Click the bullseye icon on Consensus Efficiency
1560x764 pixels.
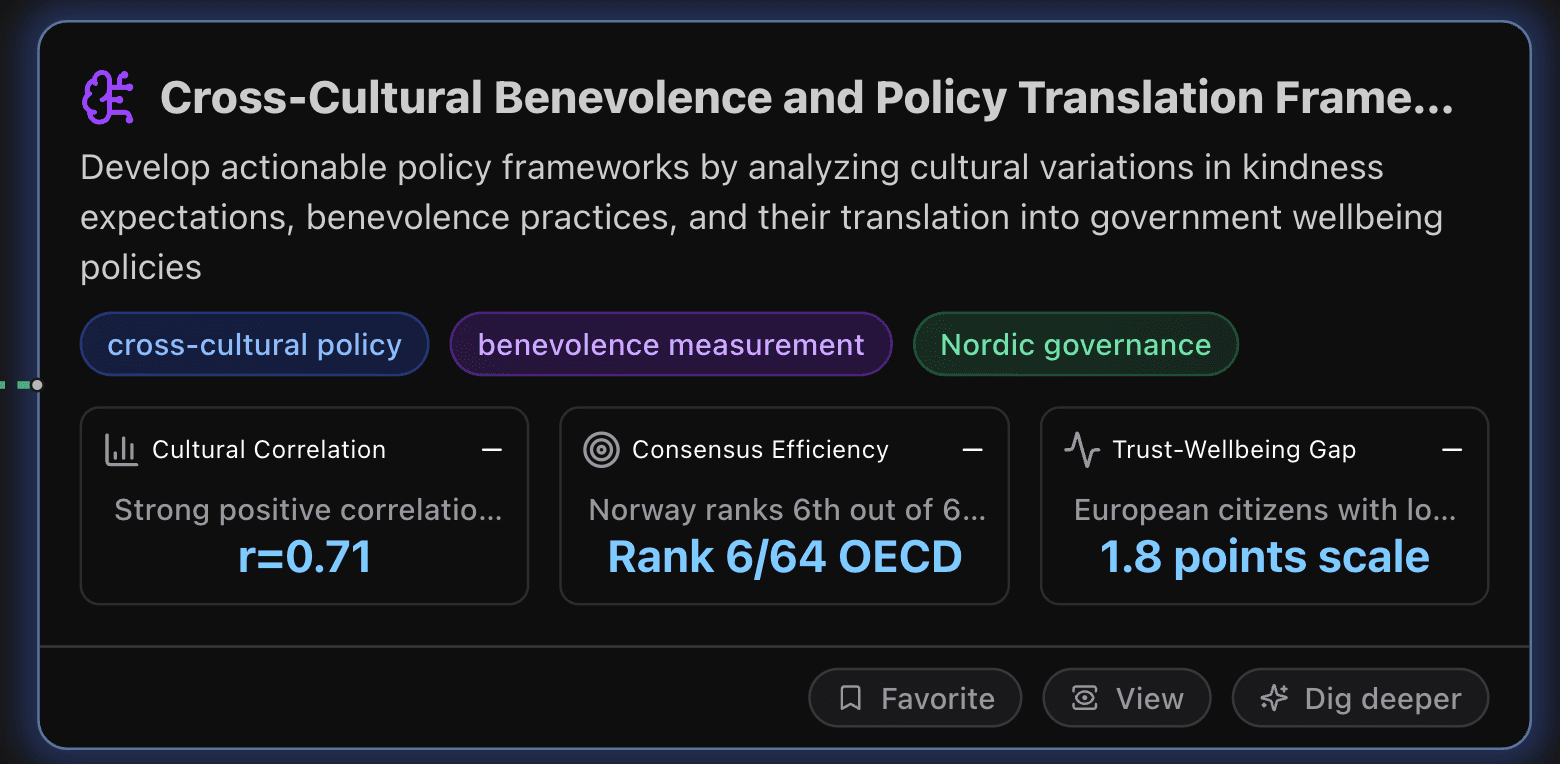click(601, 449)
